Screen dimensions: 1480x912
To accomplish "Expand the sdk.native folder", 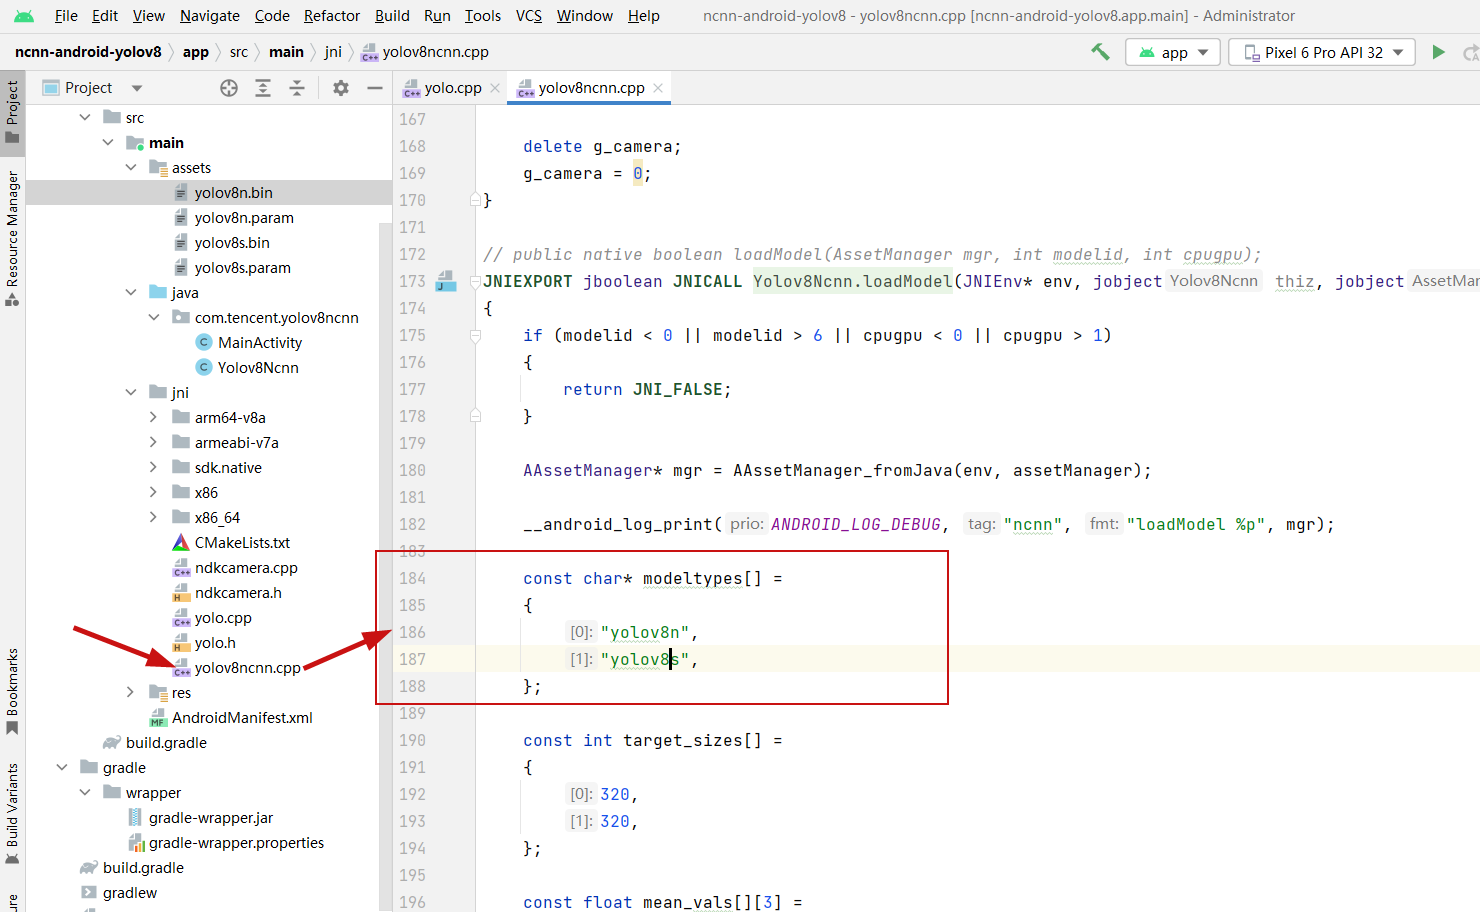I will pyautogui.click(x=154, y=468).
